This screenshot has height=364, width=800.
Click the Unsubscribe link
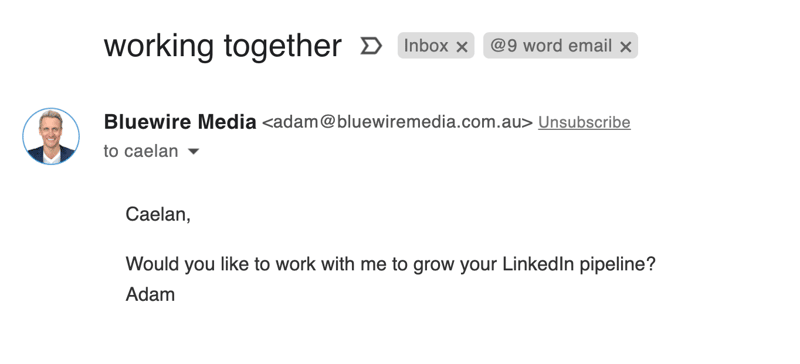(x=584, y=123)
